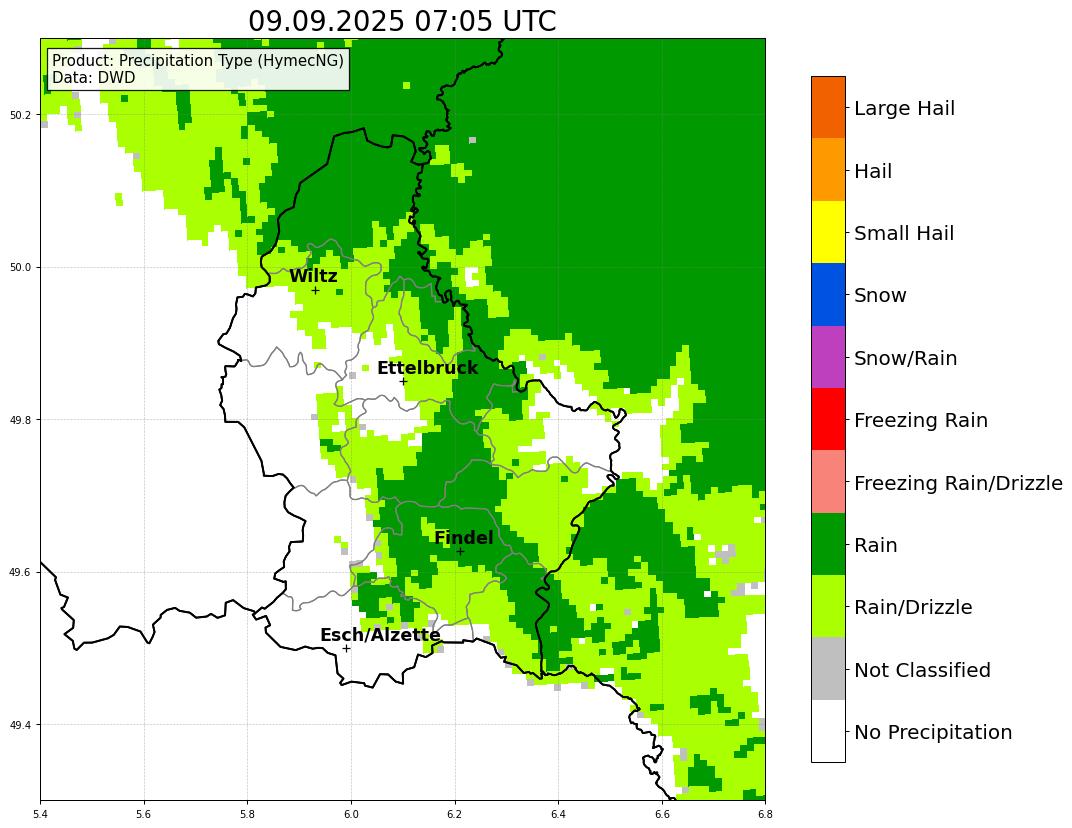
Task: Click the orange Hail legend swatch
Action: (828, 170)
